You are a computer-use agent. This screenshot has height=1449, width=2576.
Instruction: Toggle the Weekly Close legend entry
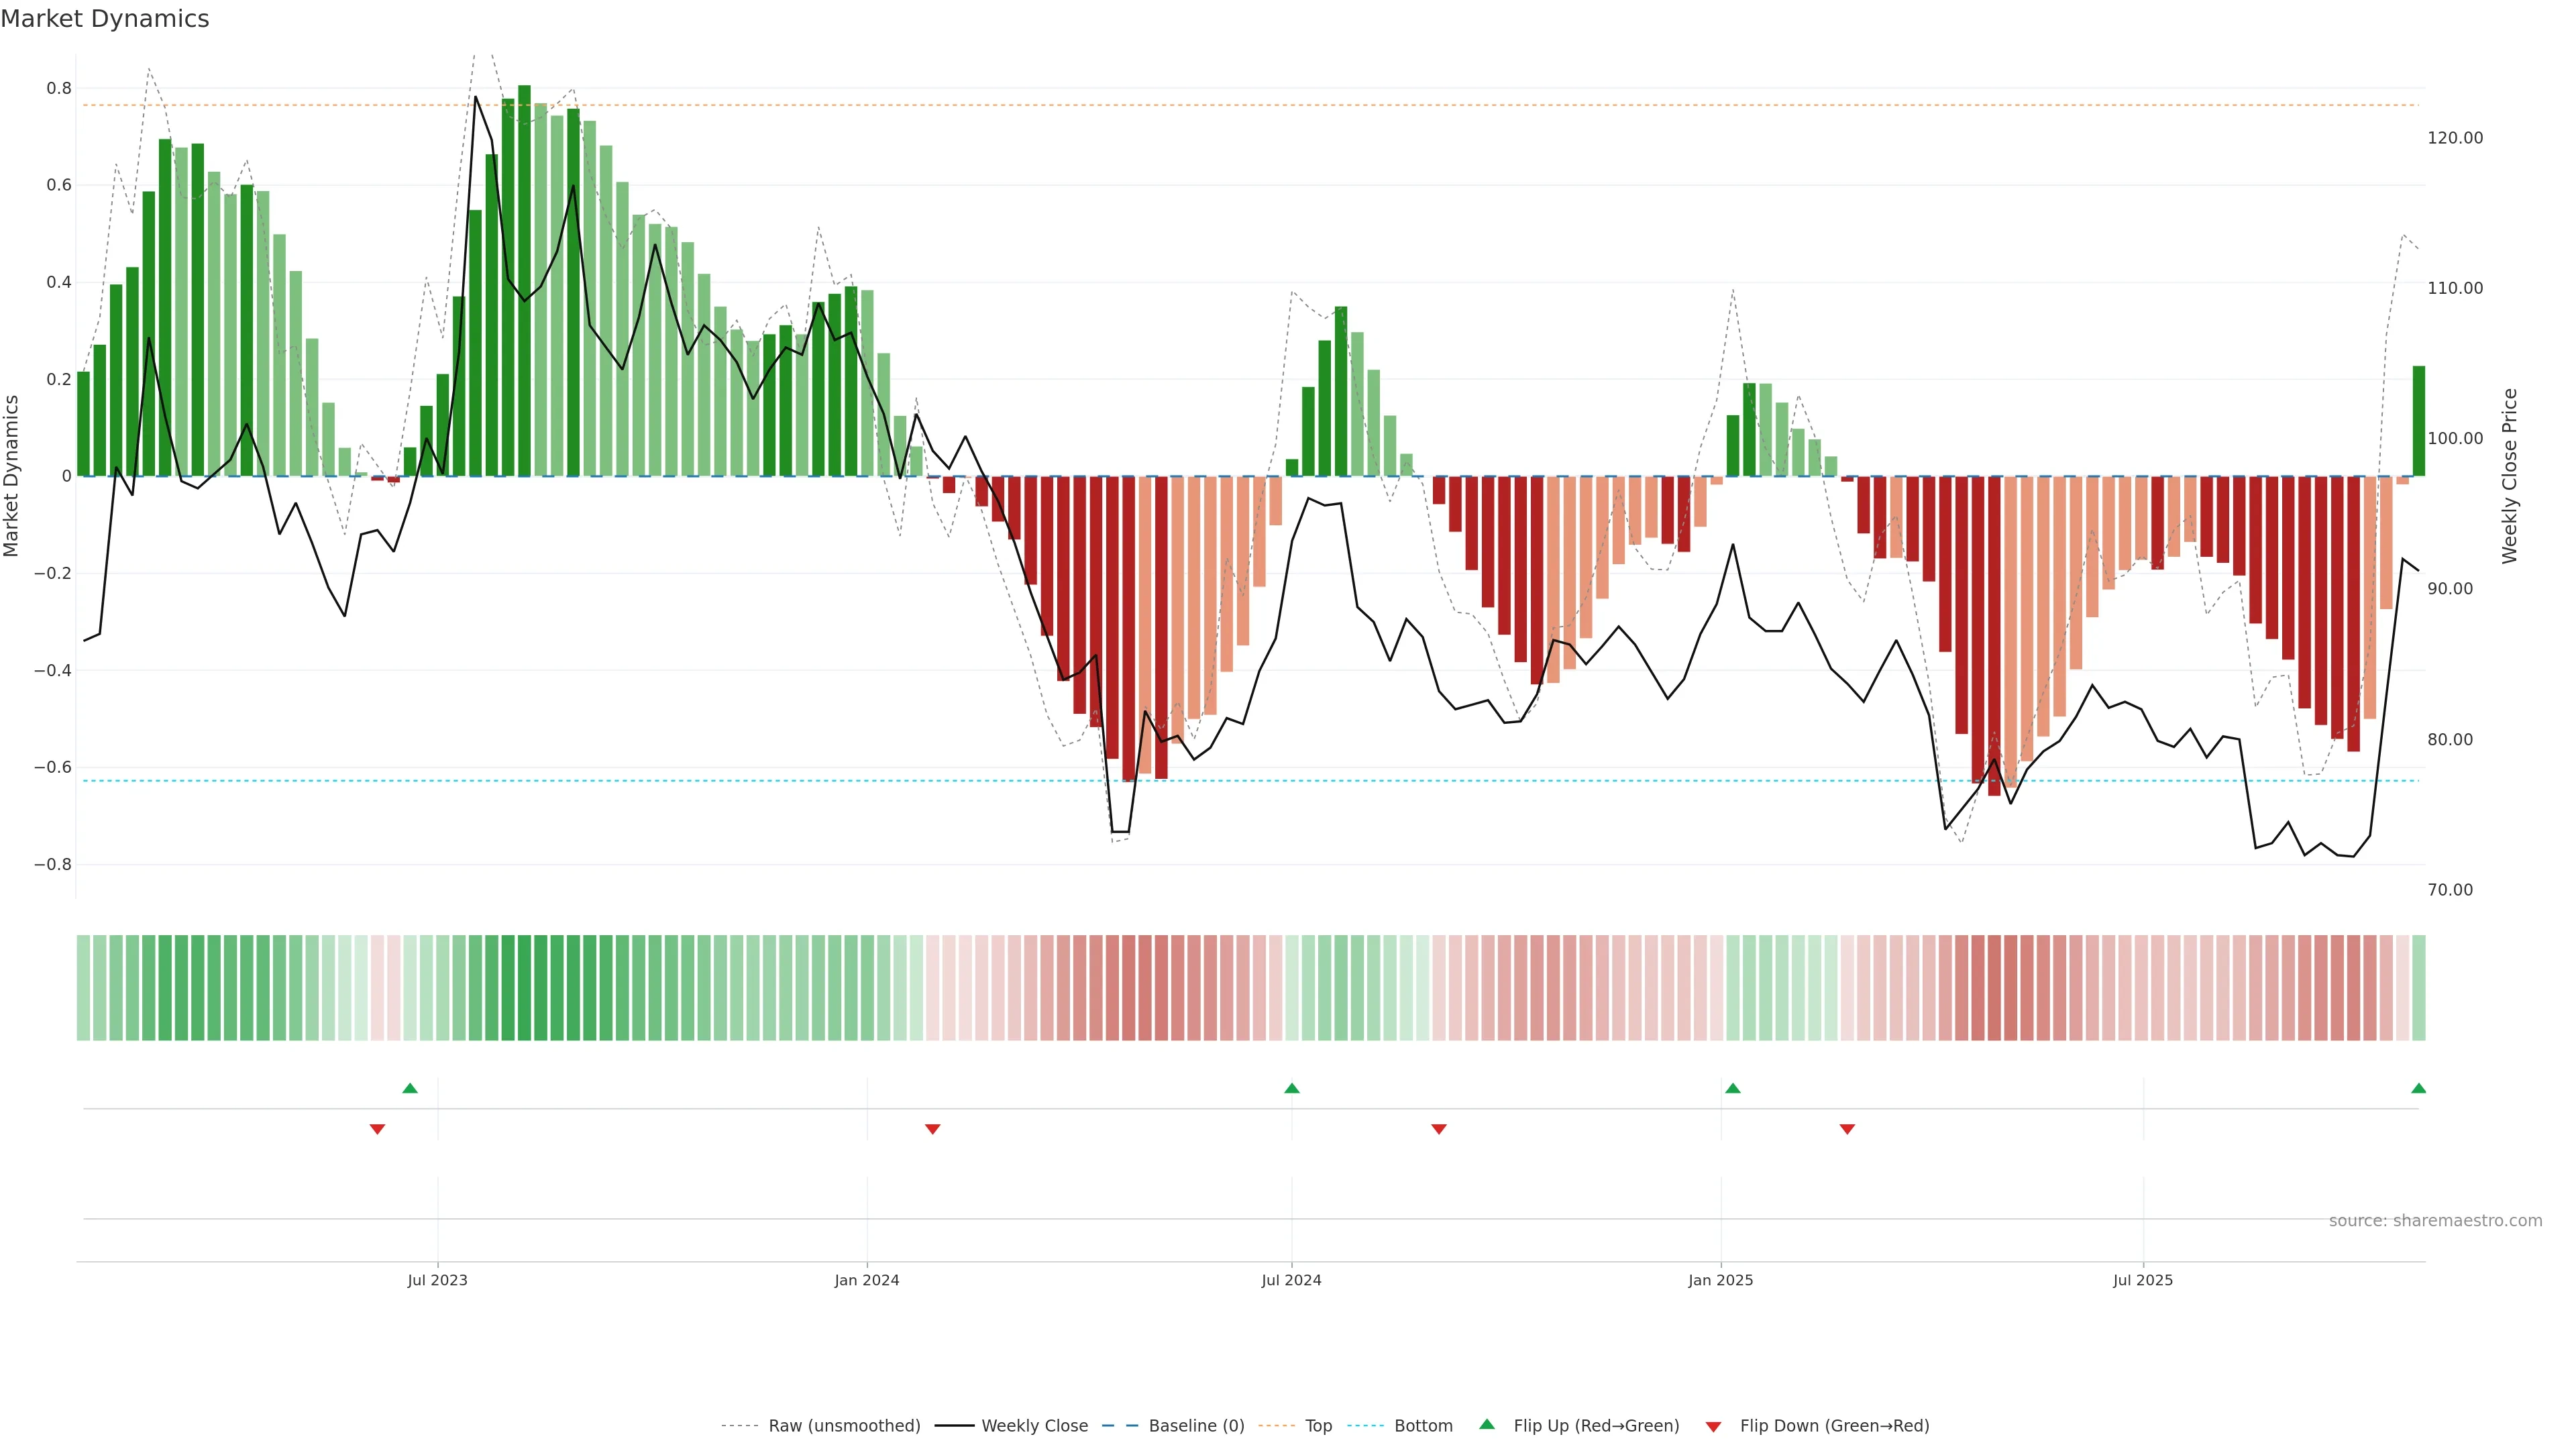[x=1034, y=1426]
